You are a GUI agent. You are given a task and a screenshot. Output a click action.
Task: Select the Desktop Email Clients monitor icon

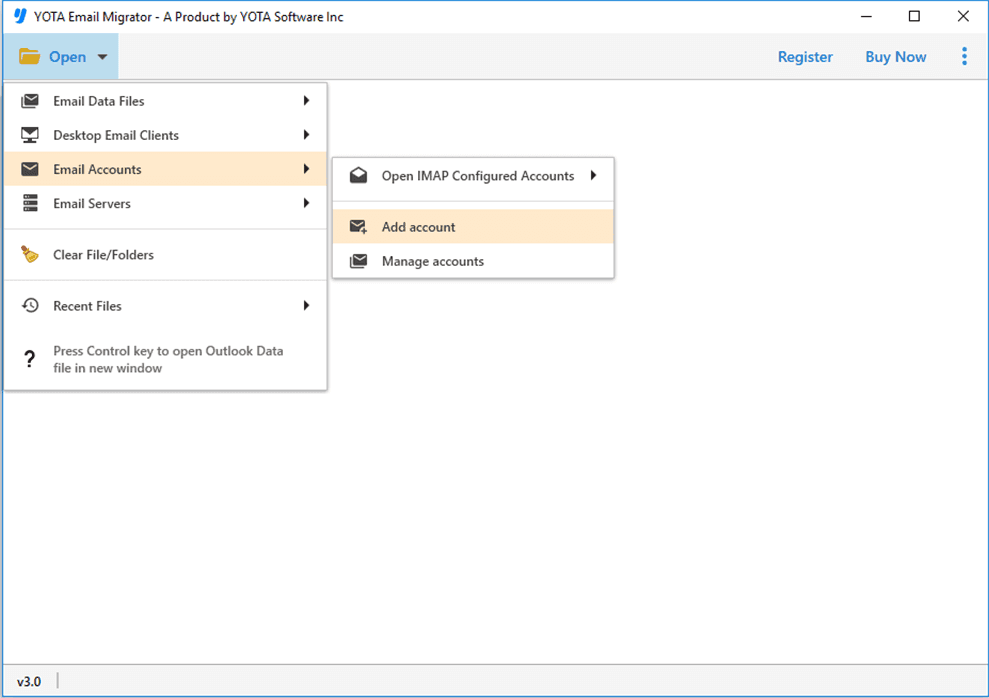30,135
